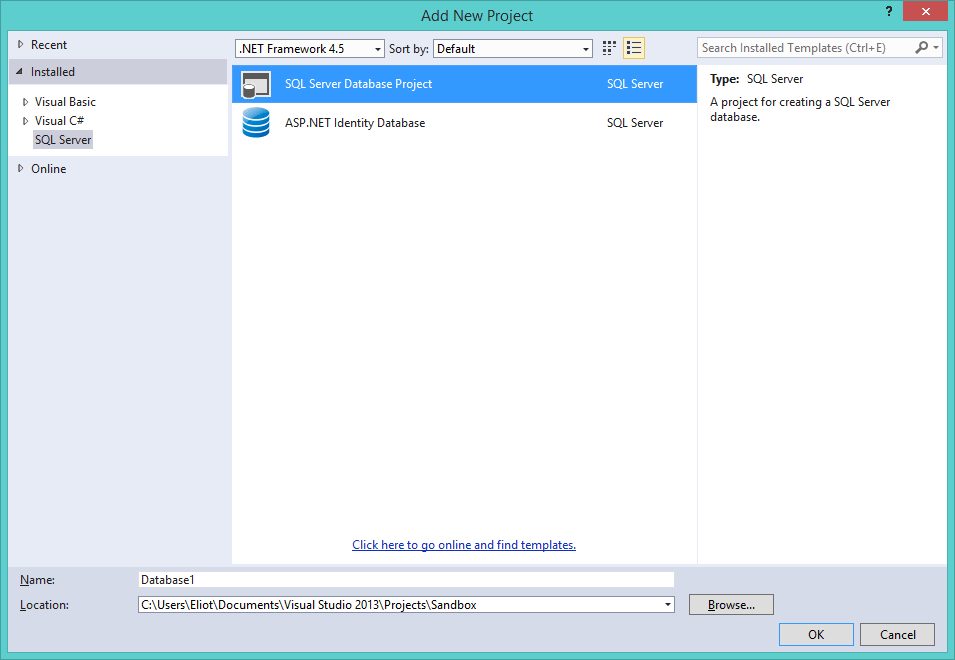Open the Location path dropdown arrow

pyautogui.click(x=668, y=605)
